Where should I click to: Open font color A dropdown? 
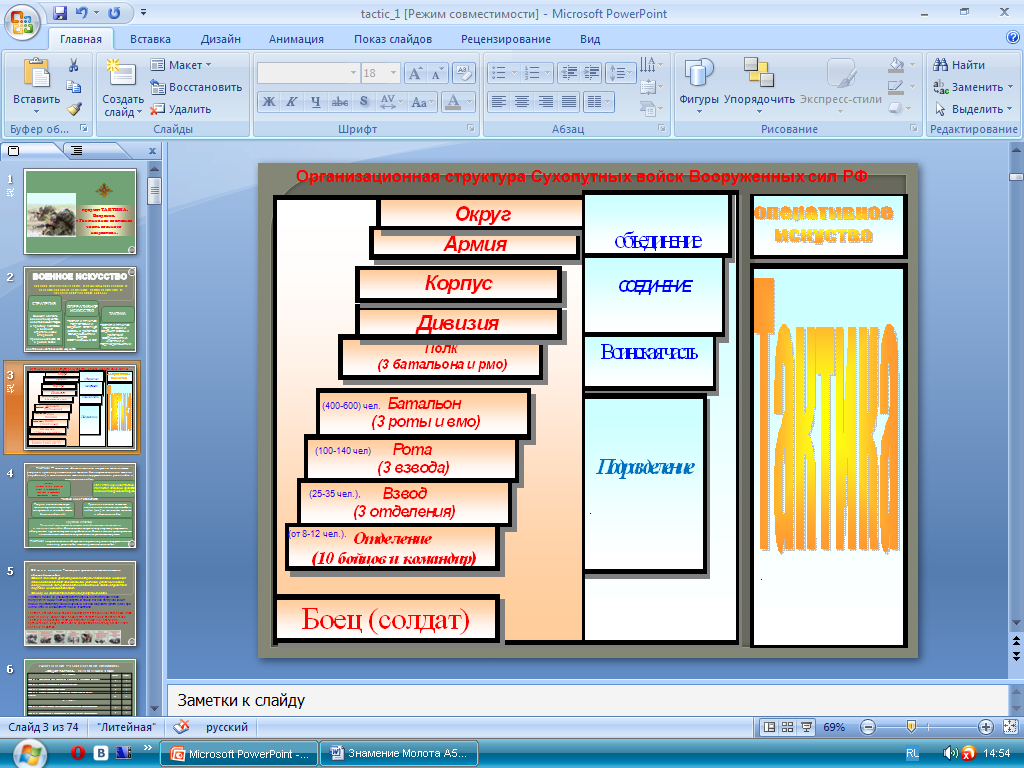pyautogui.click(x=457, y=101)
